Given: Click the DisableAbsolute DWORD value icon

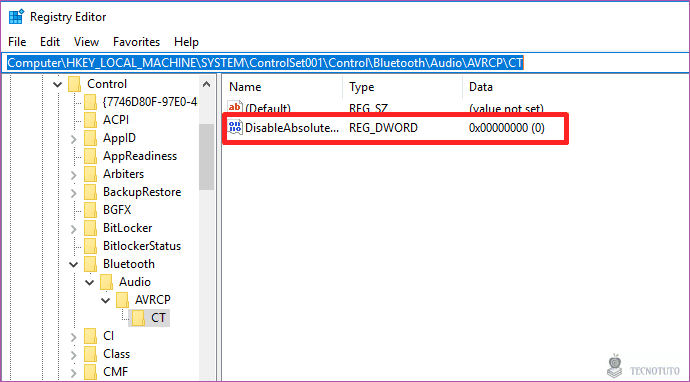Looking at the screenshot, I should click(x=235, y=128).
